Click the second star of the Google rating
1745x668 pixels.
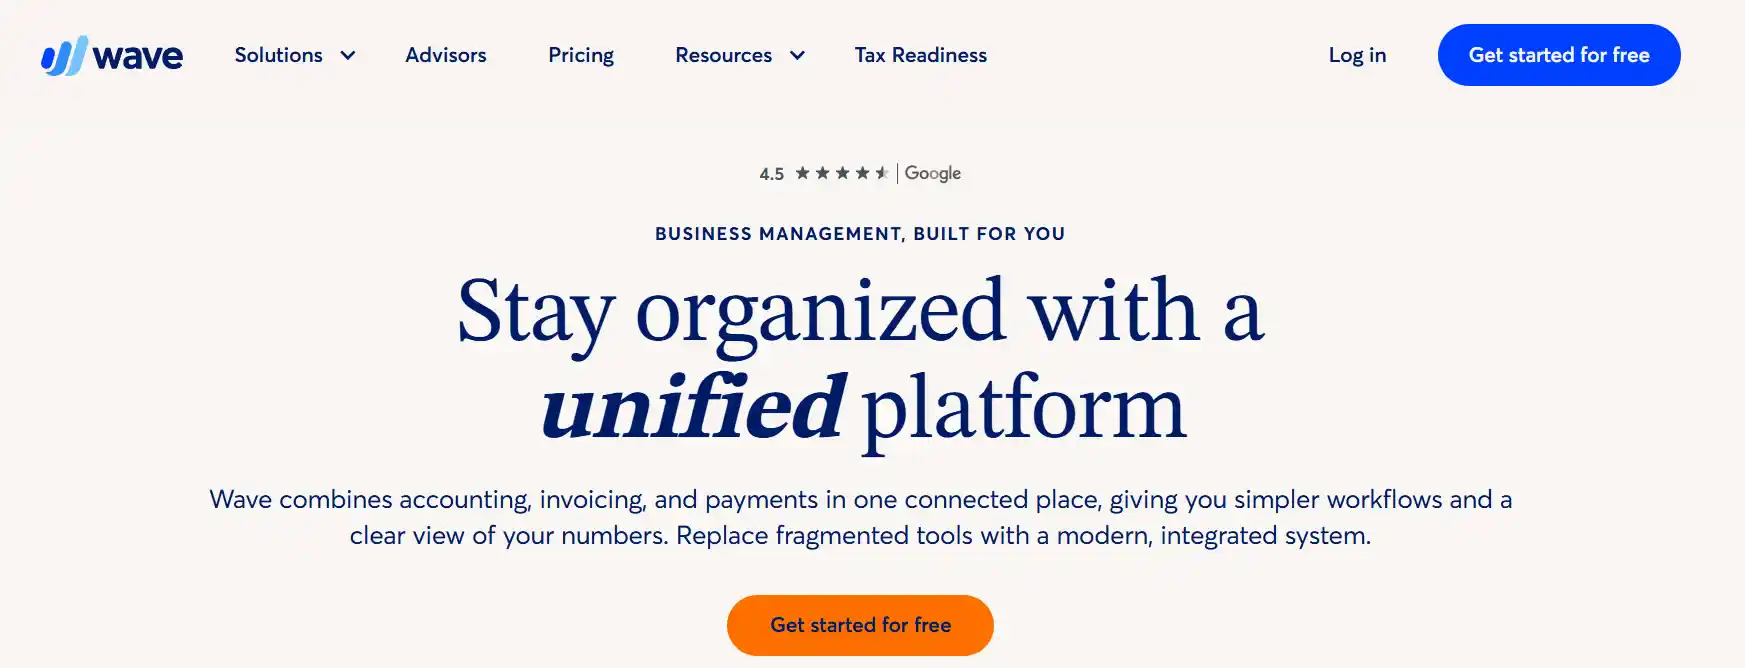[x=822, y=172]
